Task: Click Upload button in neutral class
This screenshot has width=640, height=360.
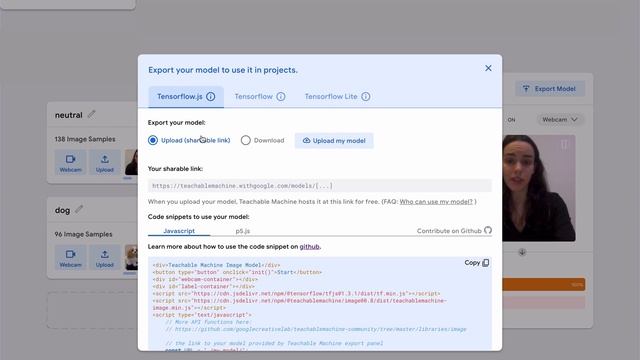Action: [x=104, y=162]
